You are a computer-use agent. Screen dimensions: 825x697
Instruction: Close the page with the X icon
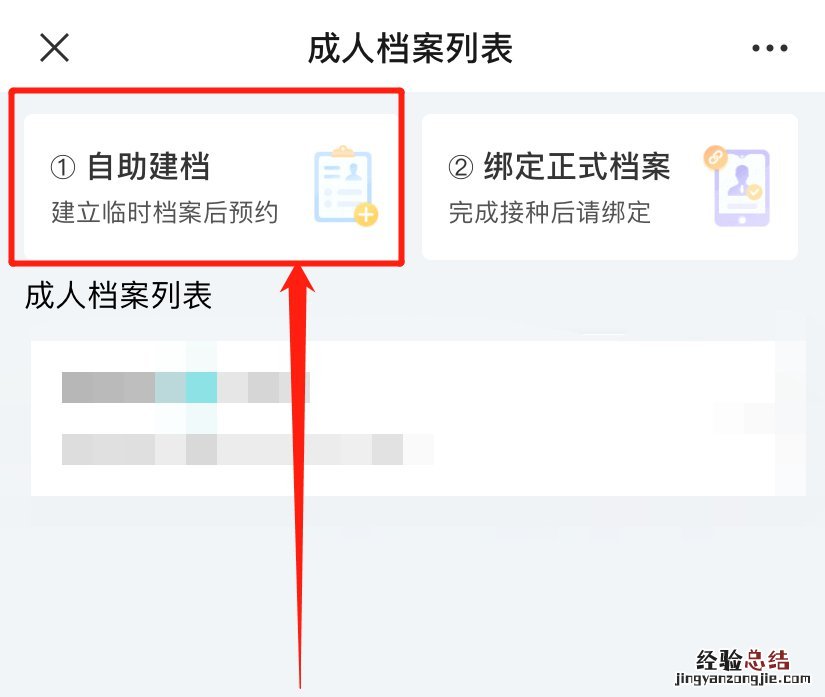(55, 48)
